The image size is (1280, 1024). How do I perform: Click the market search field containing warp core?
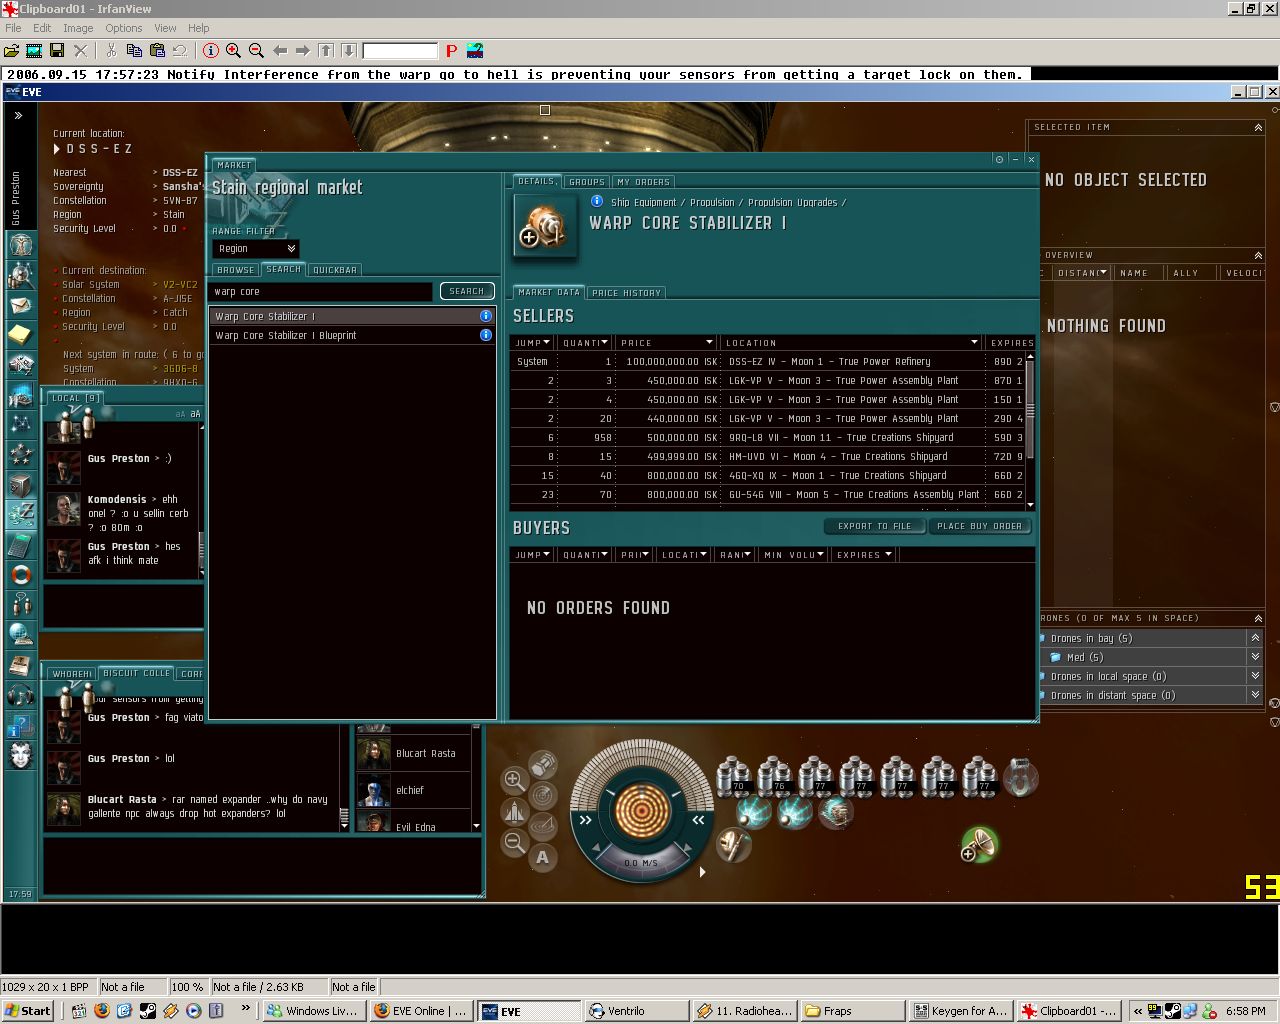[322, 291]
